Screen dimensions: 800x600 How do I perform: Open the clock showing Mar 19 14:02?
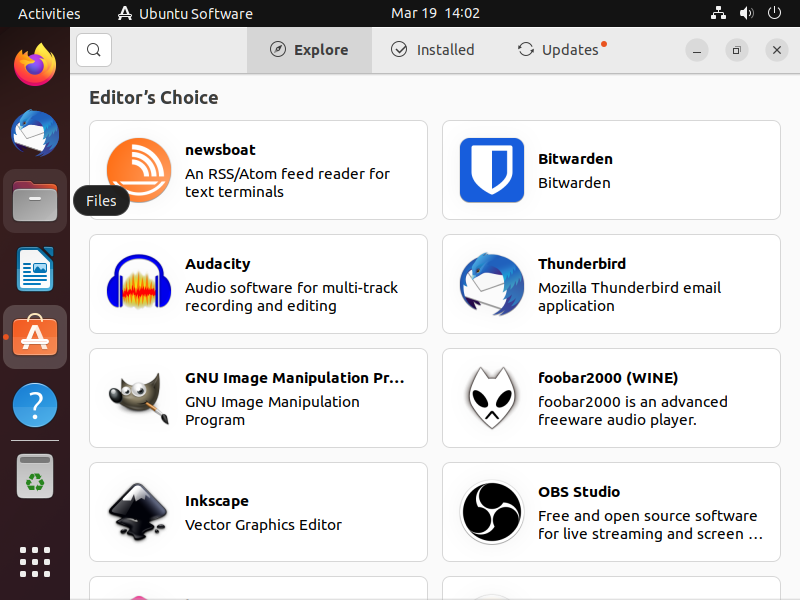(x=435, y=13)
